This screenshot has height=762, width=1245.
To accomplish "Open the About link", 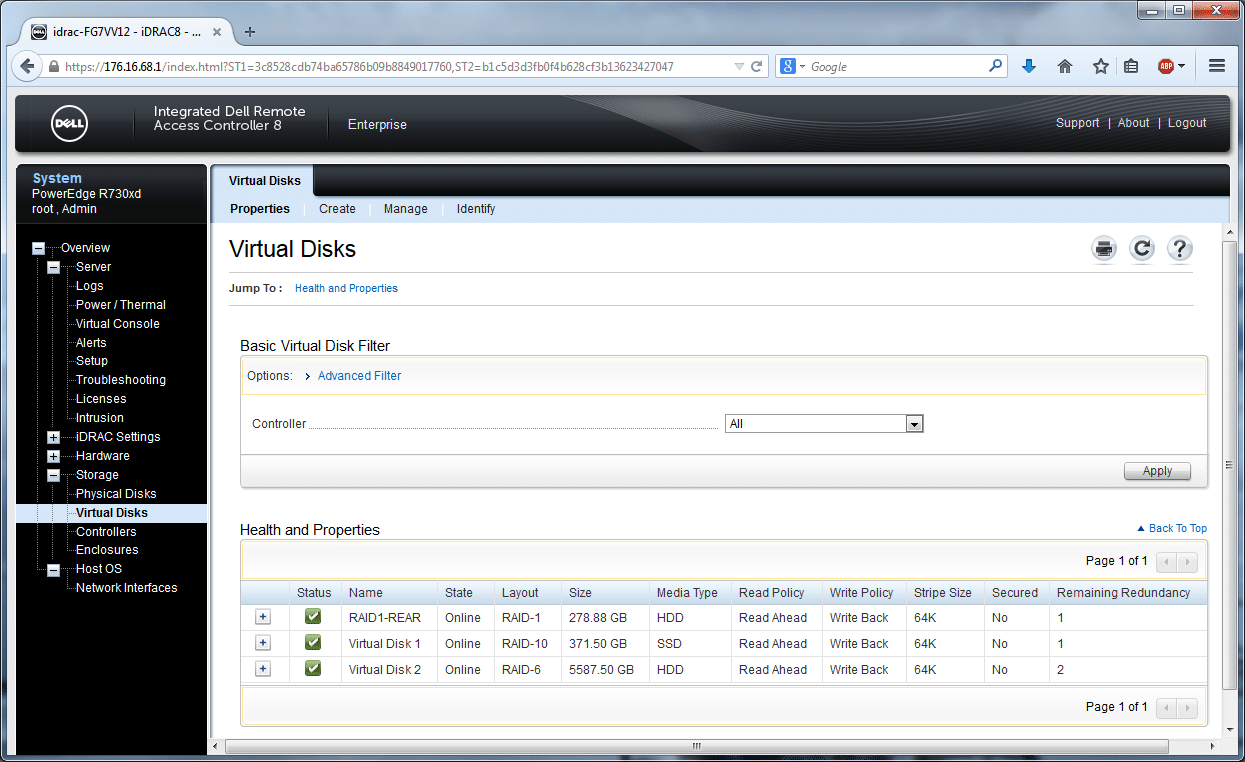I will pos(1133,123).
